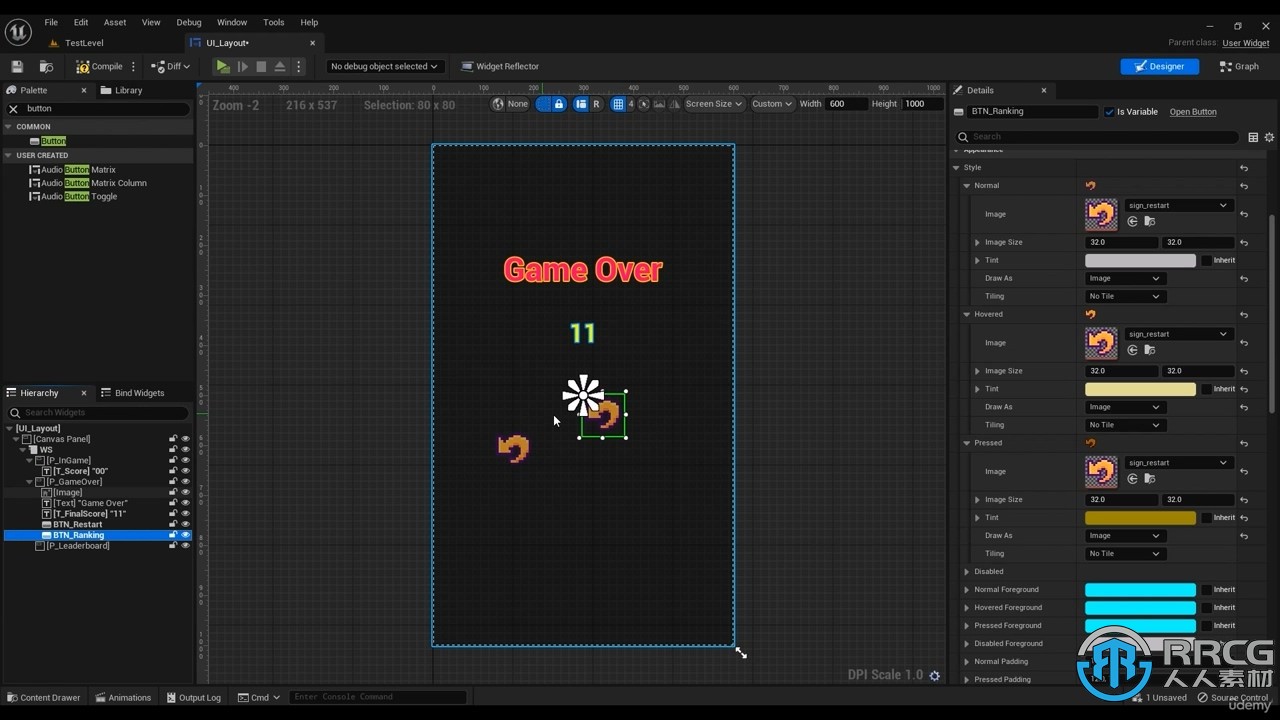Open the Widget Reflector
The image size is (1280, 720).
(500, 67)
